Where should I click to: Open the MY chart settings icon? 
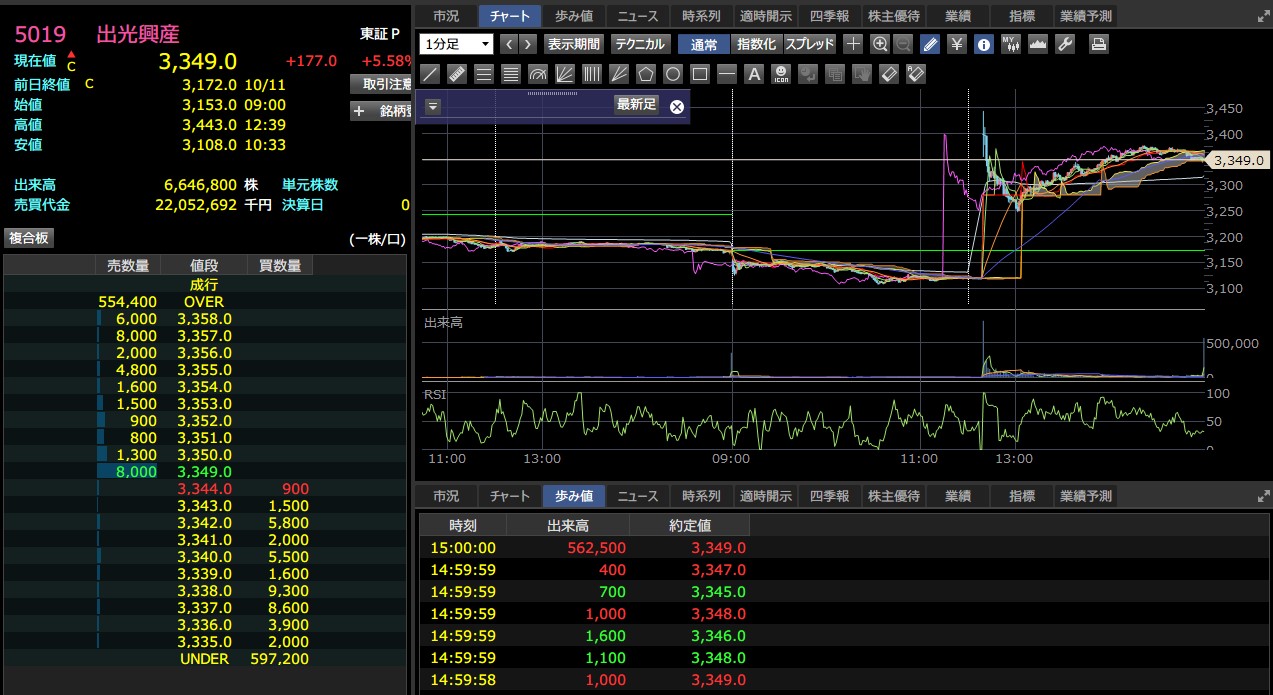coord(1010,44)
